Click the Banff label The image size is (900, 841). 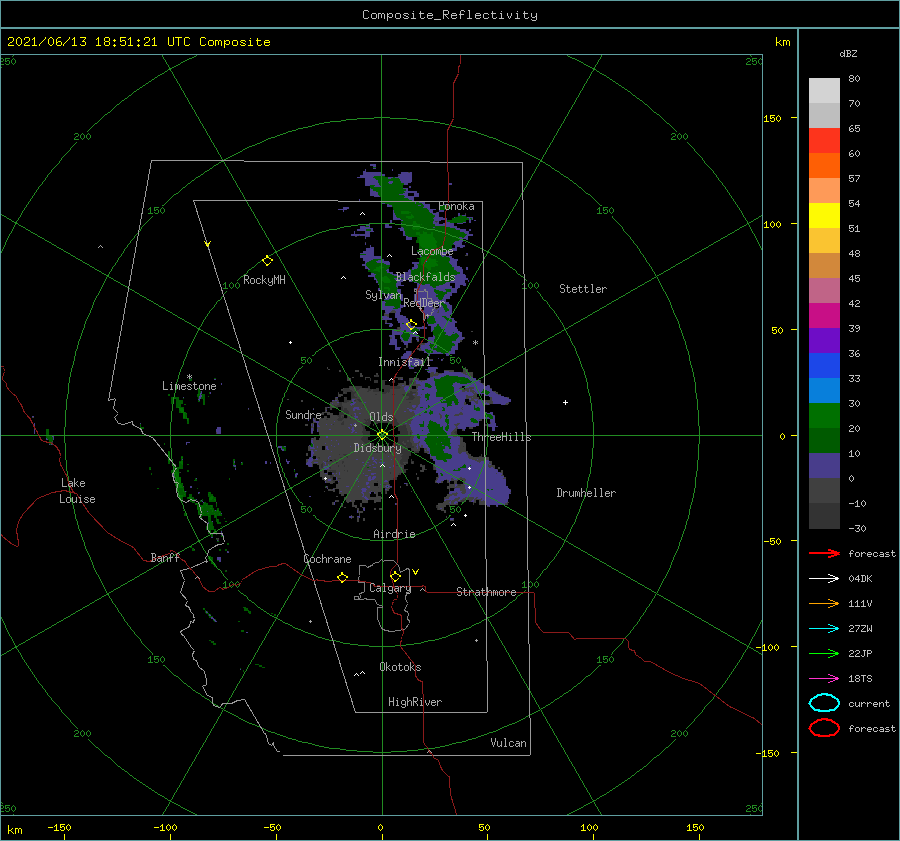[165, 557]
